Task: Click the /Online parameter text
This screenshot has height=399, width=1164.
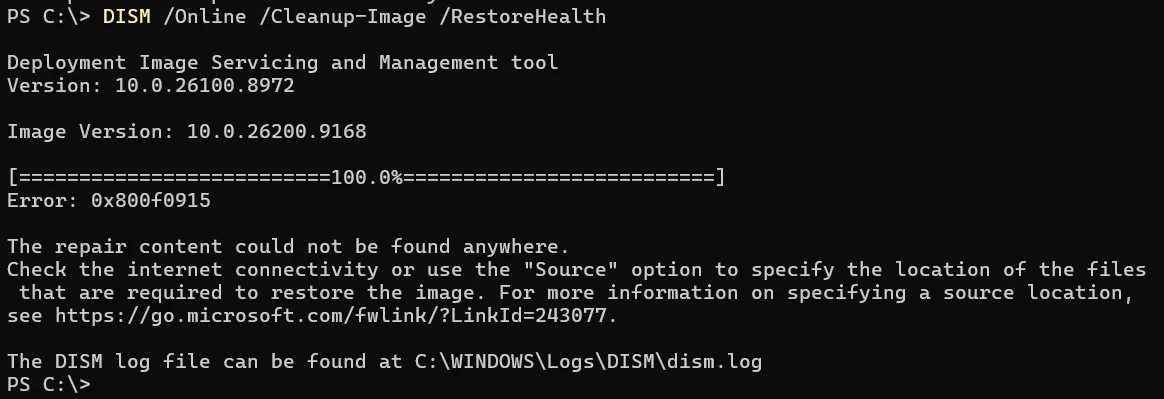Action: click(204, 16)
